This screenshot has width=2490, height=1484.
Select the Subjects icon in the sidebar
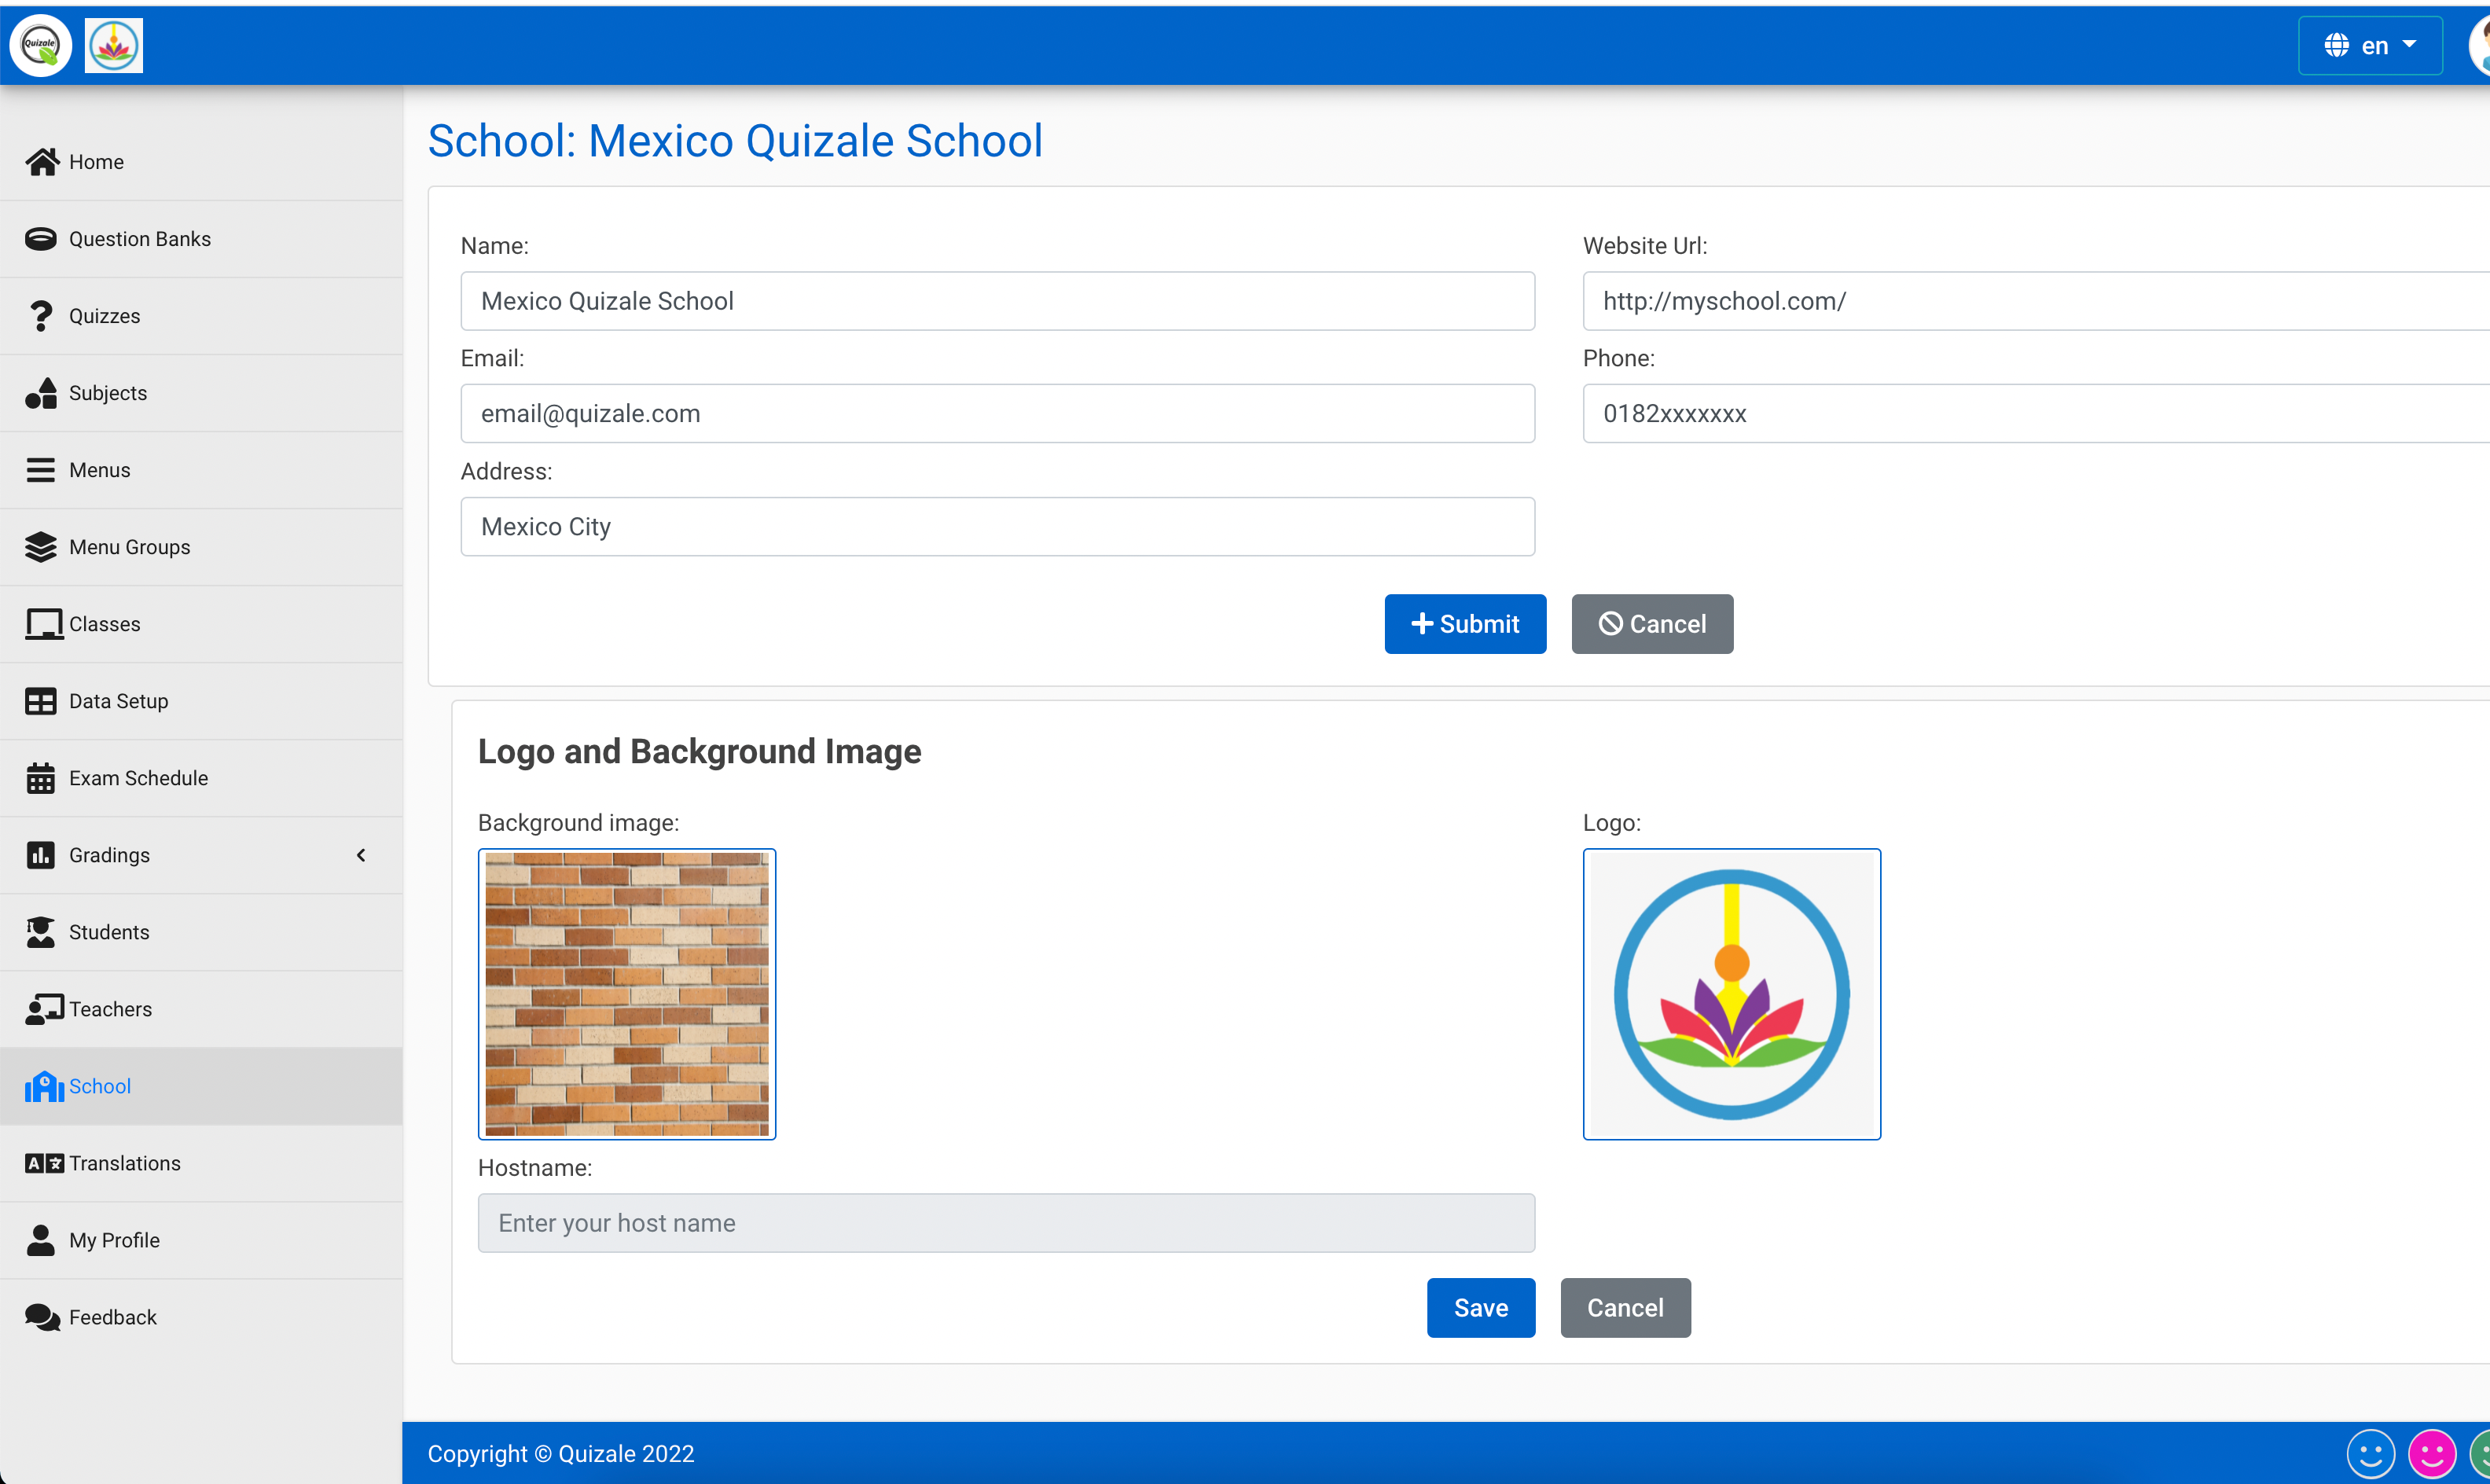pyautogui.click(x=41, y=393)
